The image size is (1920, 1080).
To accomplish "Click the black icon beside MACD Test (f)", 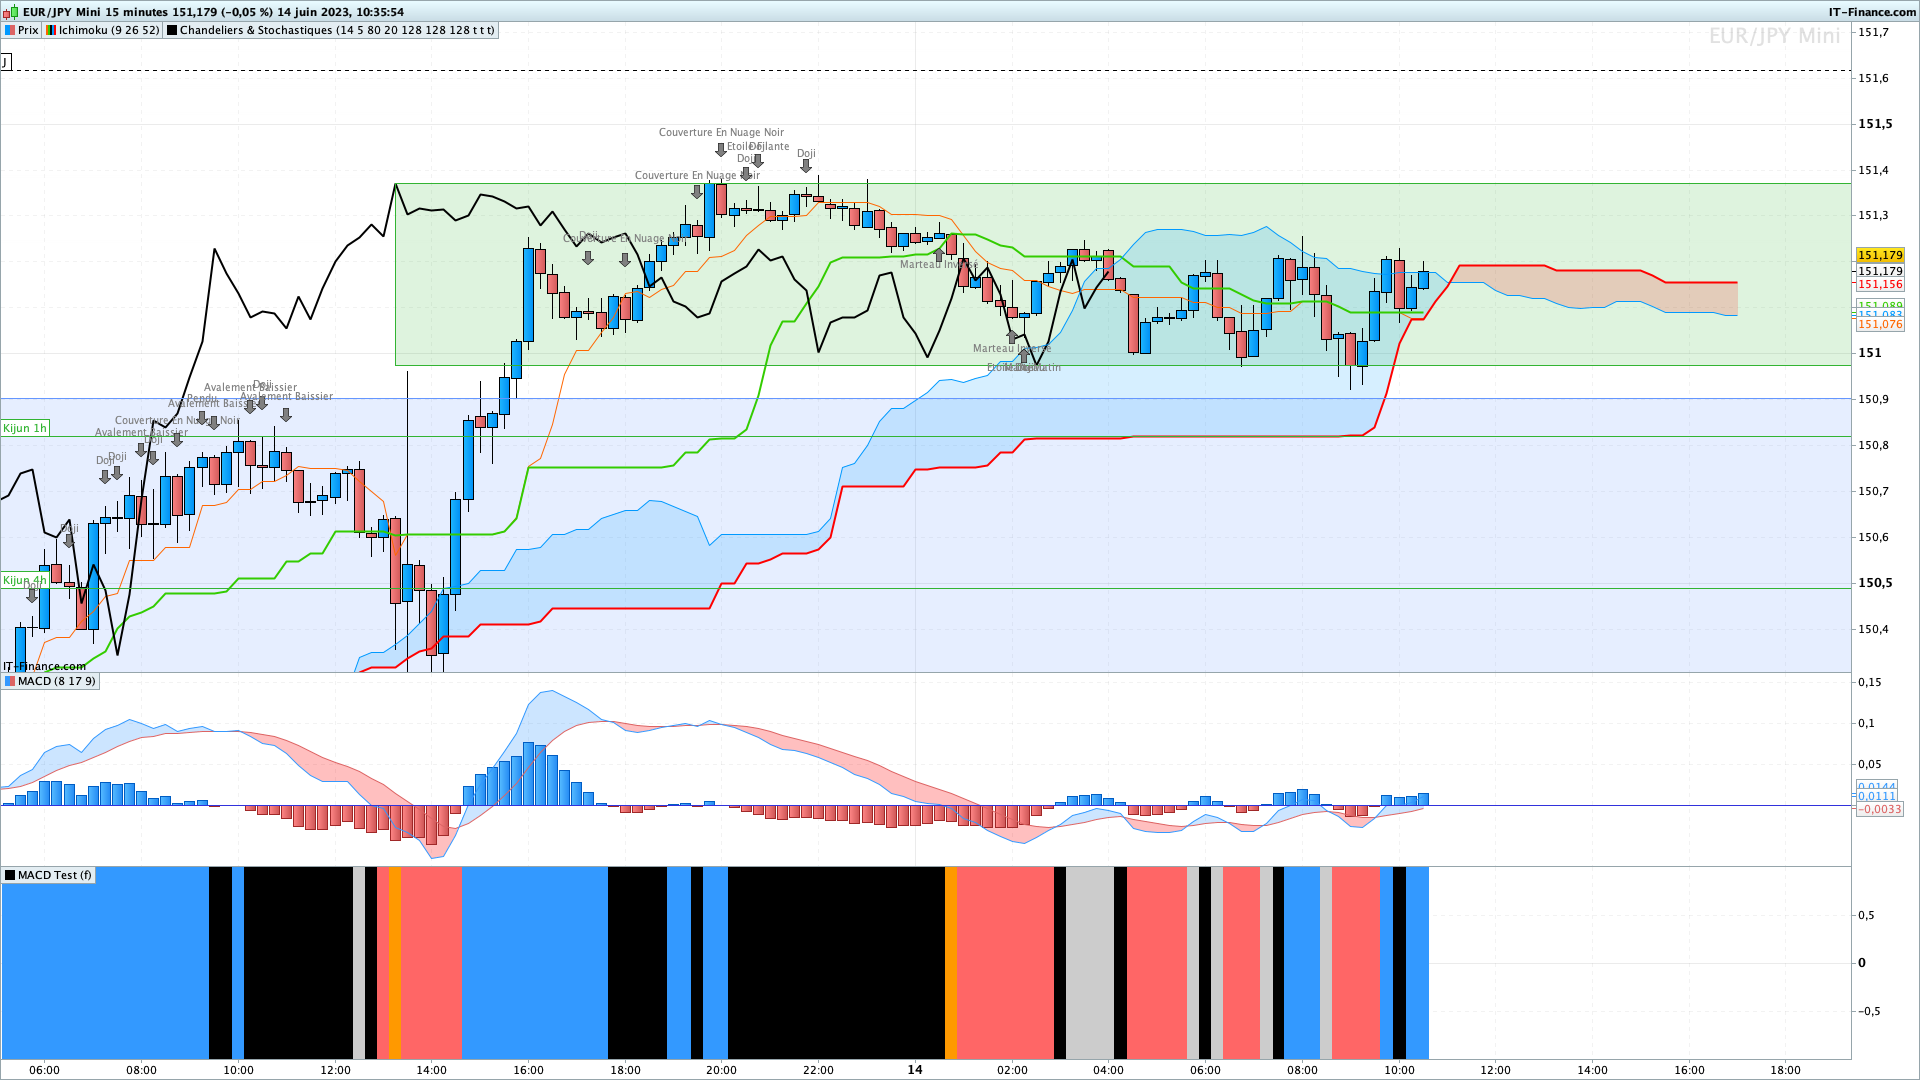I will pyautogui.click(x=9, y=875).
